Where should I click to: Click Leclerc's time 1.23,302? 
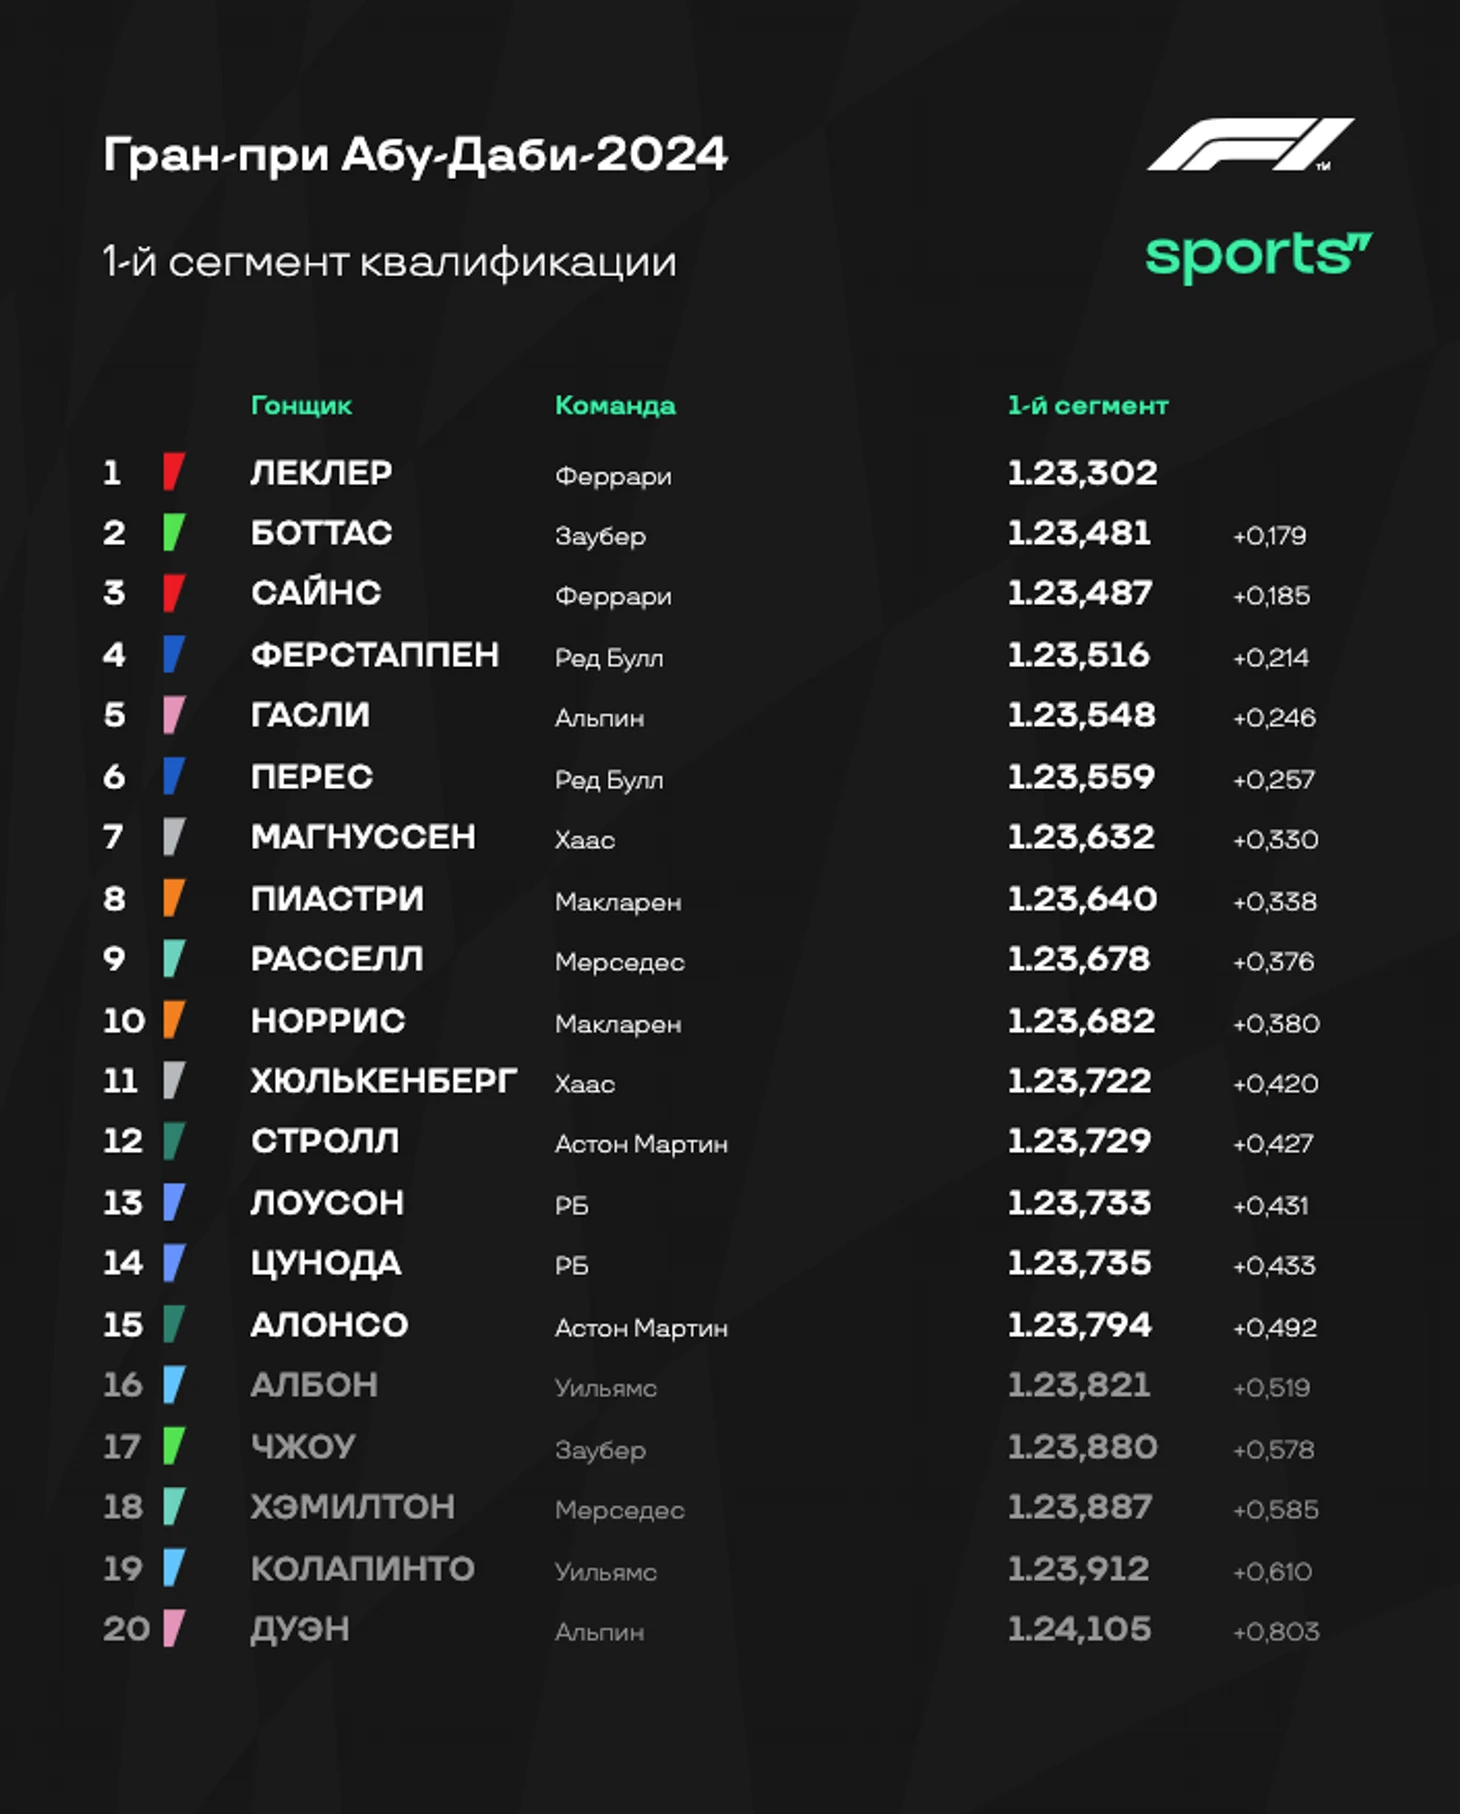coord(1082,472)
